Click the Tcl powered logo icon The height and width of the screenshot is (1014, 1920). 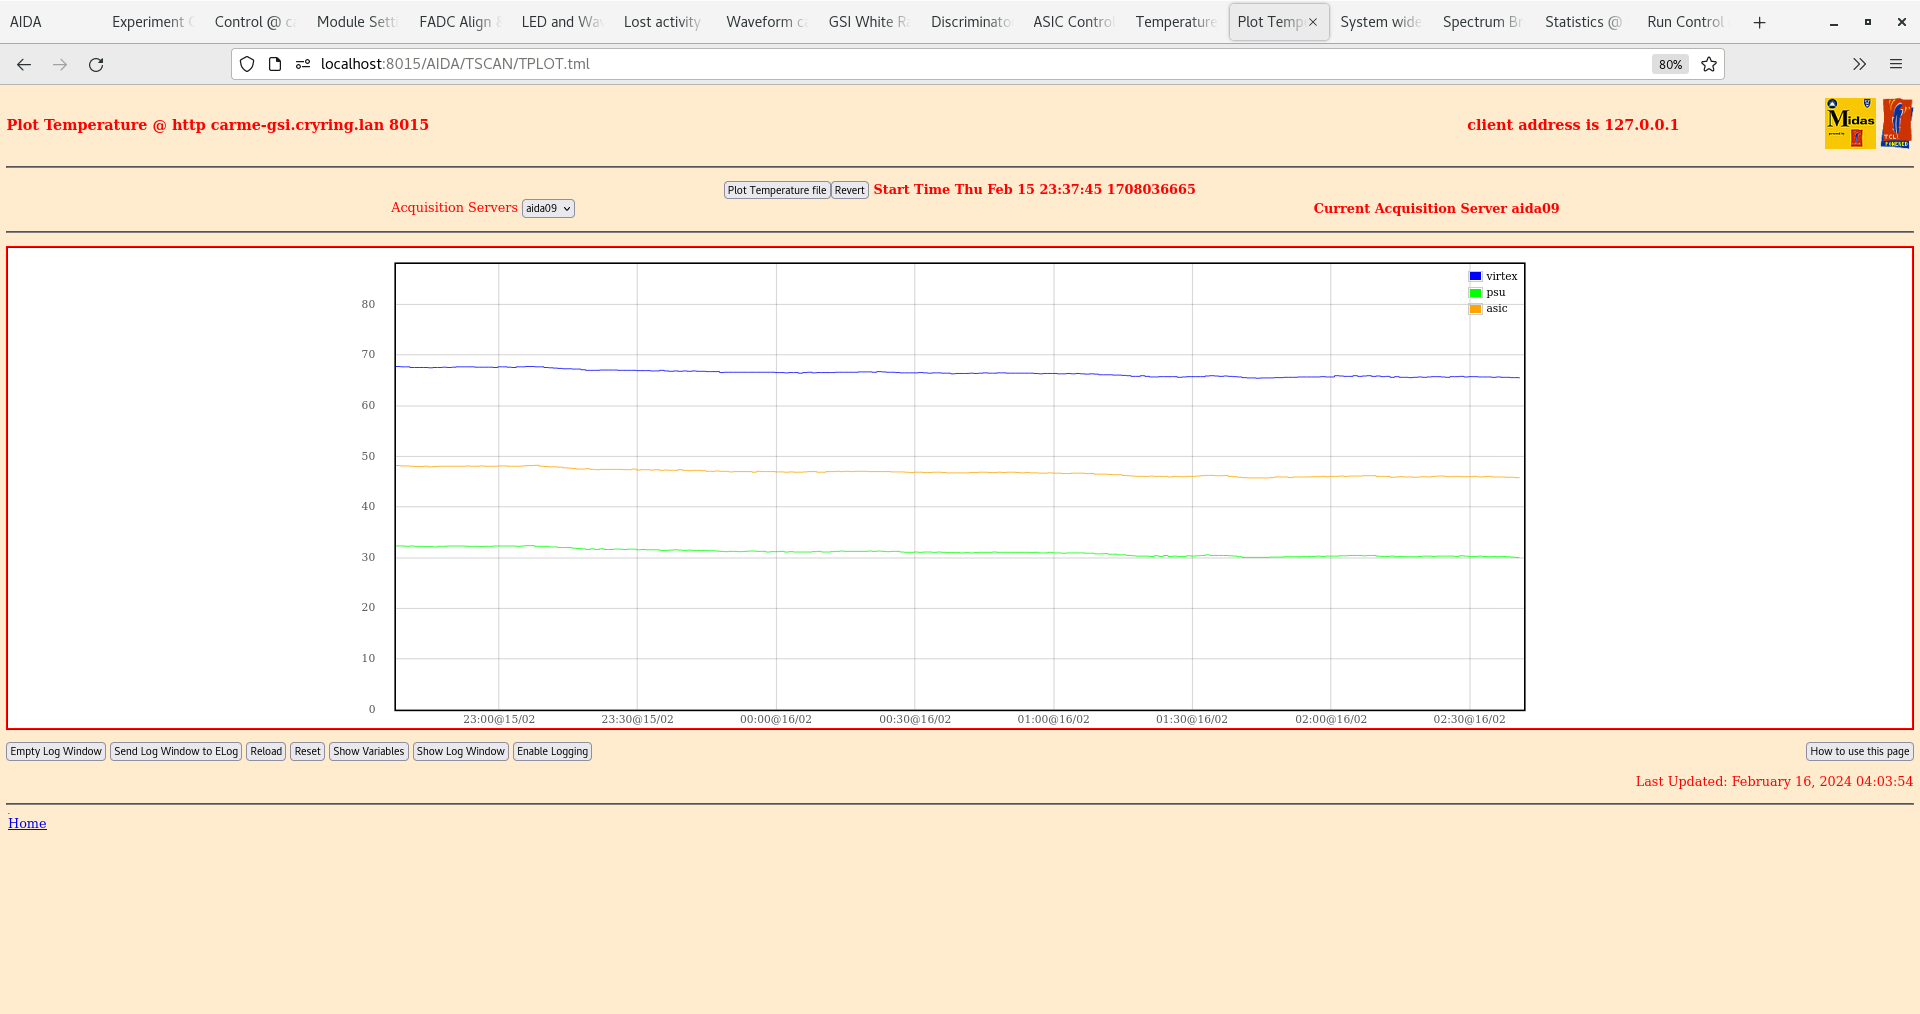(x=1896, y=123)
